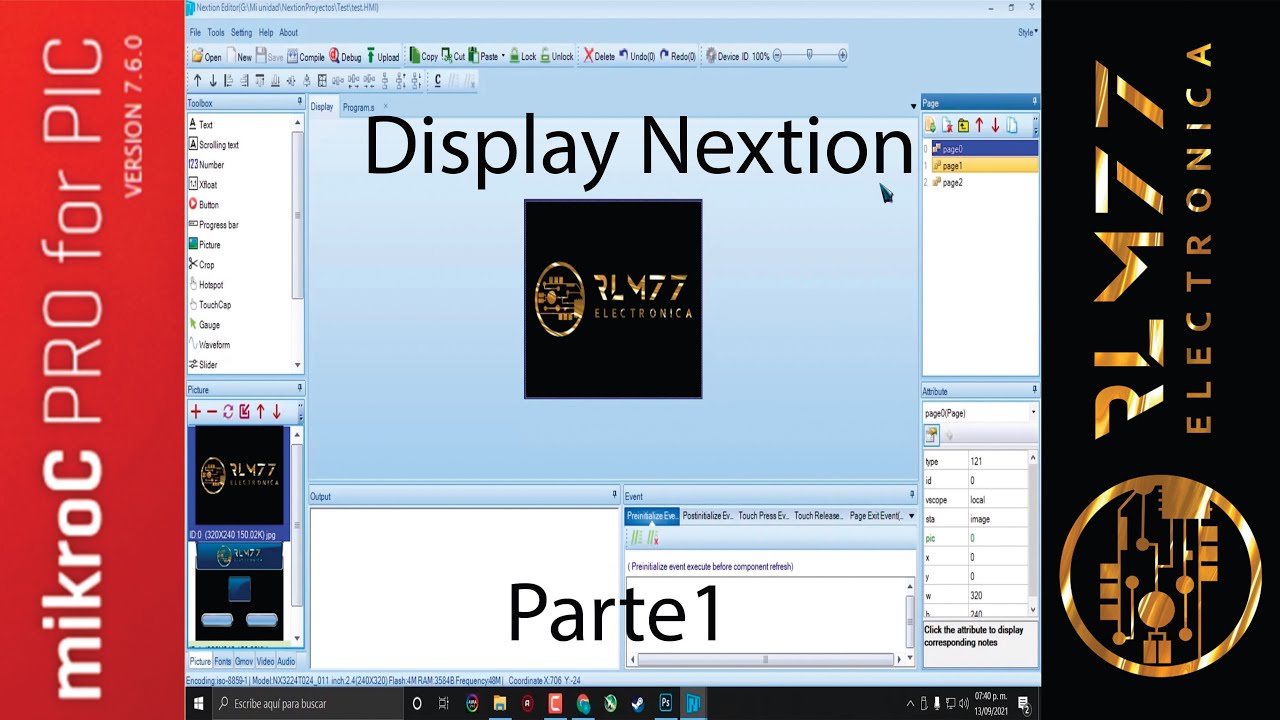Switch to the Video resource tab
Image resolution: width=1280 pixels, height=720 pixels.
(x=265, y=662)
